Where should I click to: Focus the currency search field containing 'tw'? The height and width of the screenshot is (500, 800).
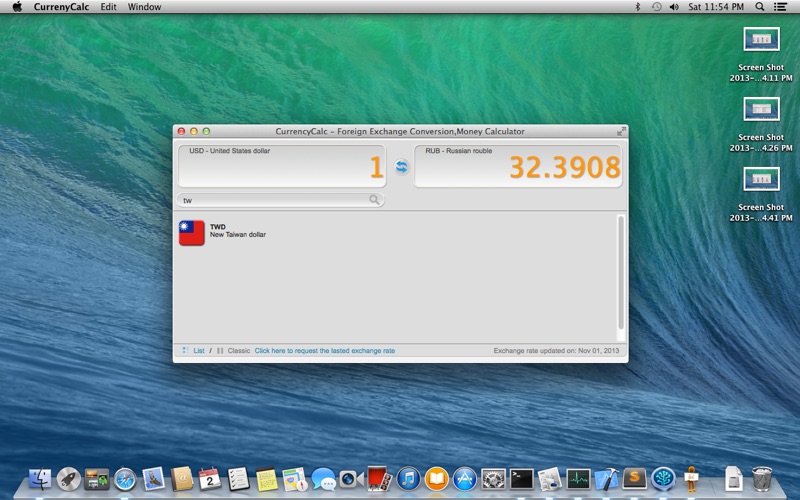(x=281, y=200)
